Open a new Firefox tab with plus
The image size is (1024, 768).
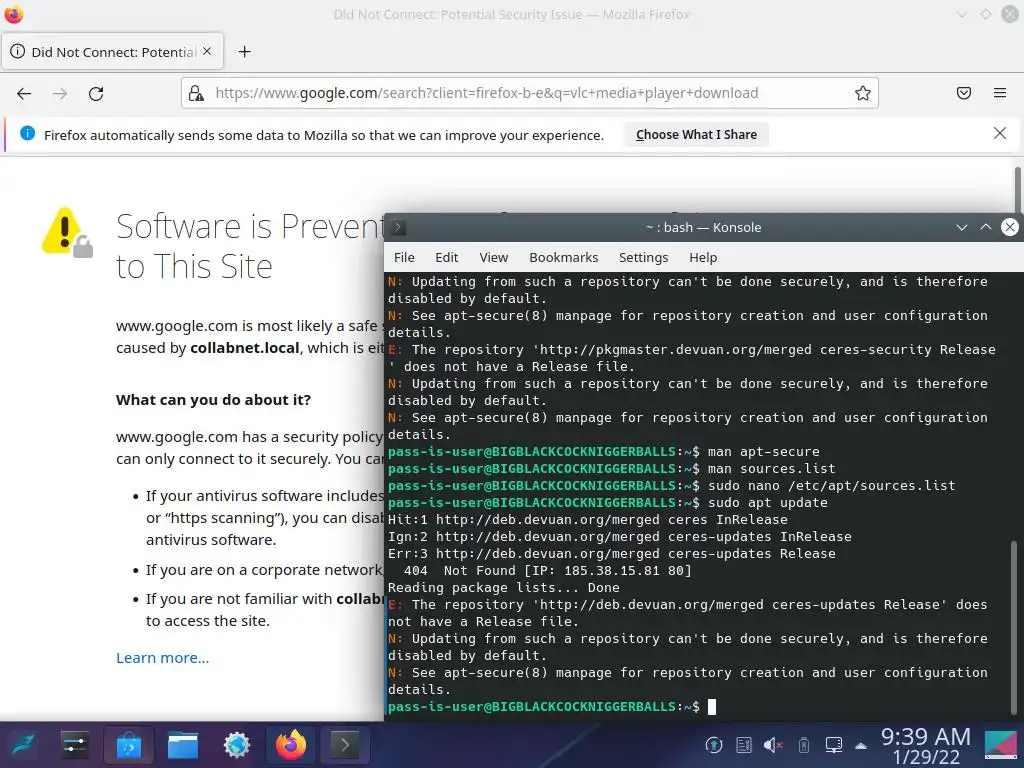[244, 52]
